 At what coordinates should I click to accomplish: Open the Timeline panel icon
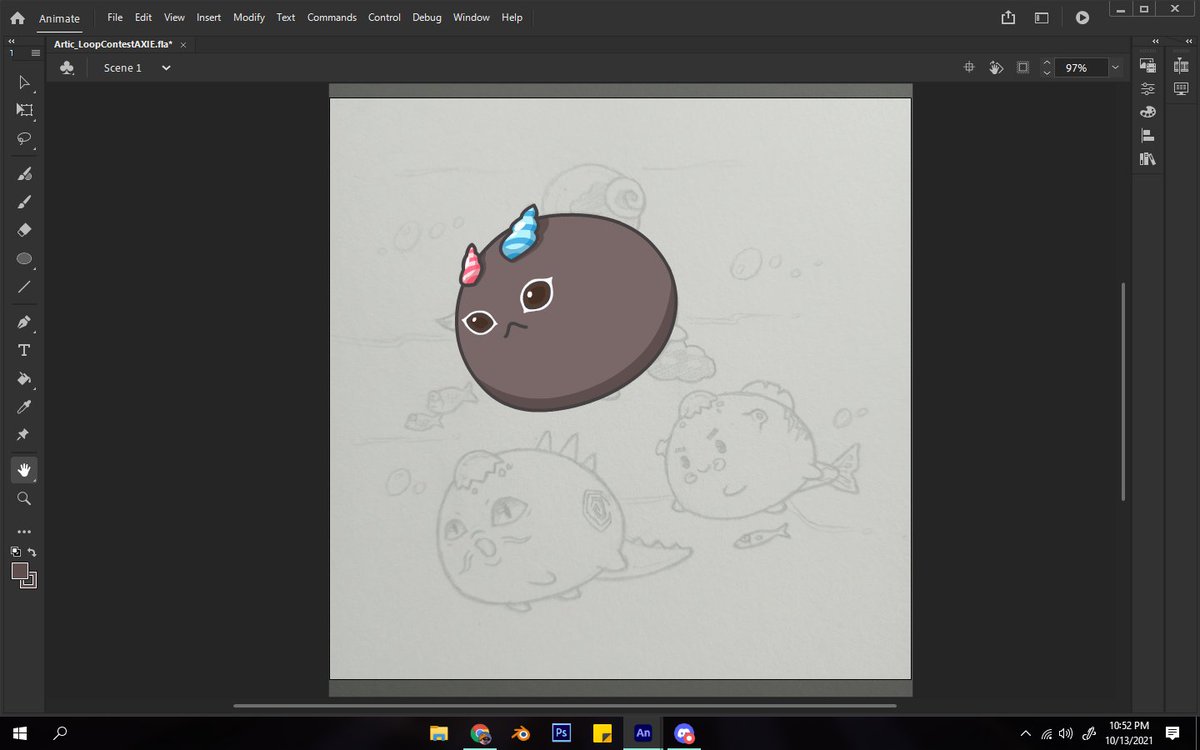[x=1181, y=65]
